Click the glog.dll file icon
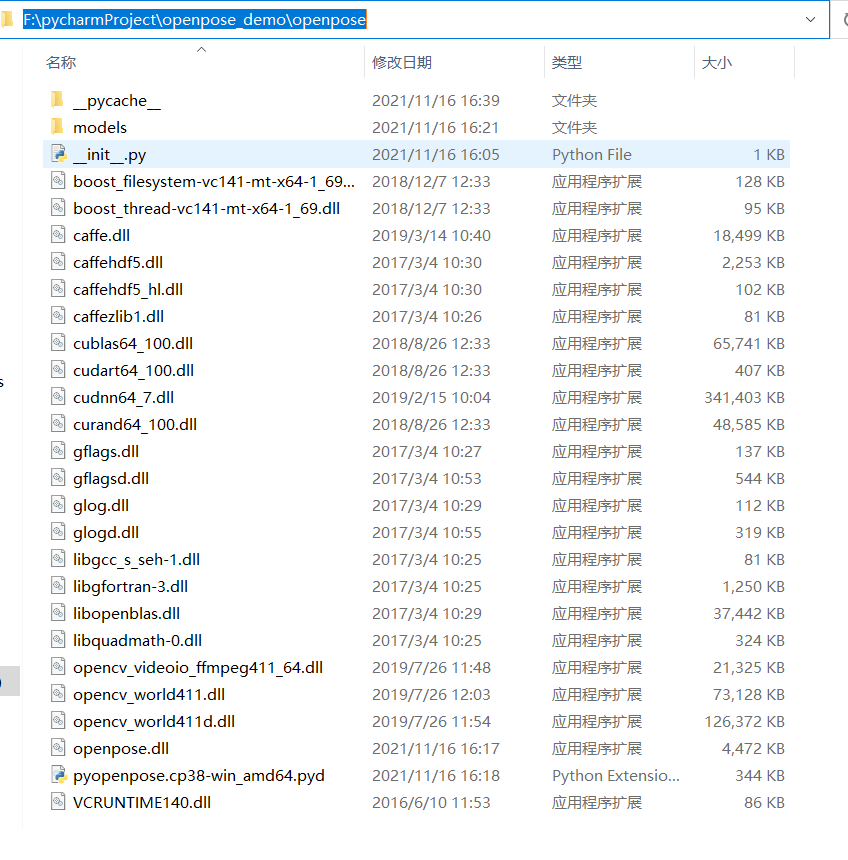This screenshot has height=860, width=848. click(60, 505)
